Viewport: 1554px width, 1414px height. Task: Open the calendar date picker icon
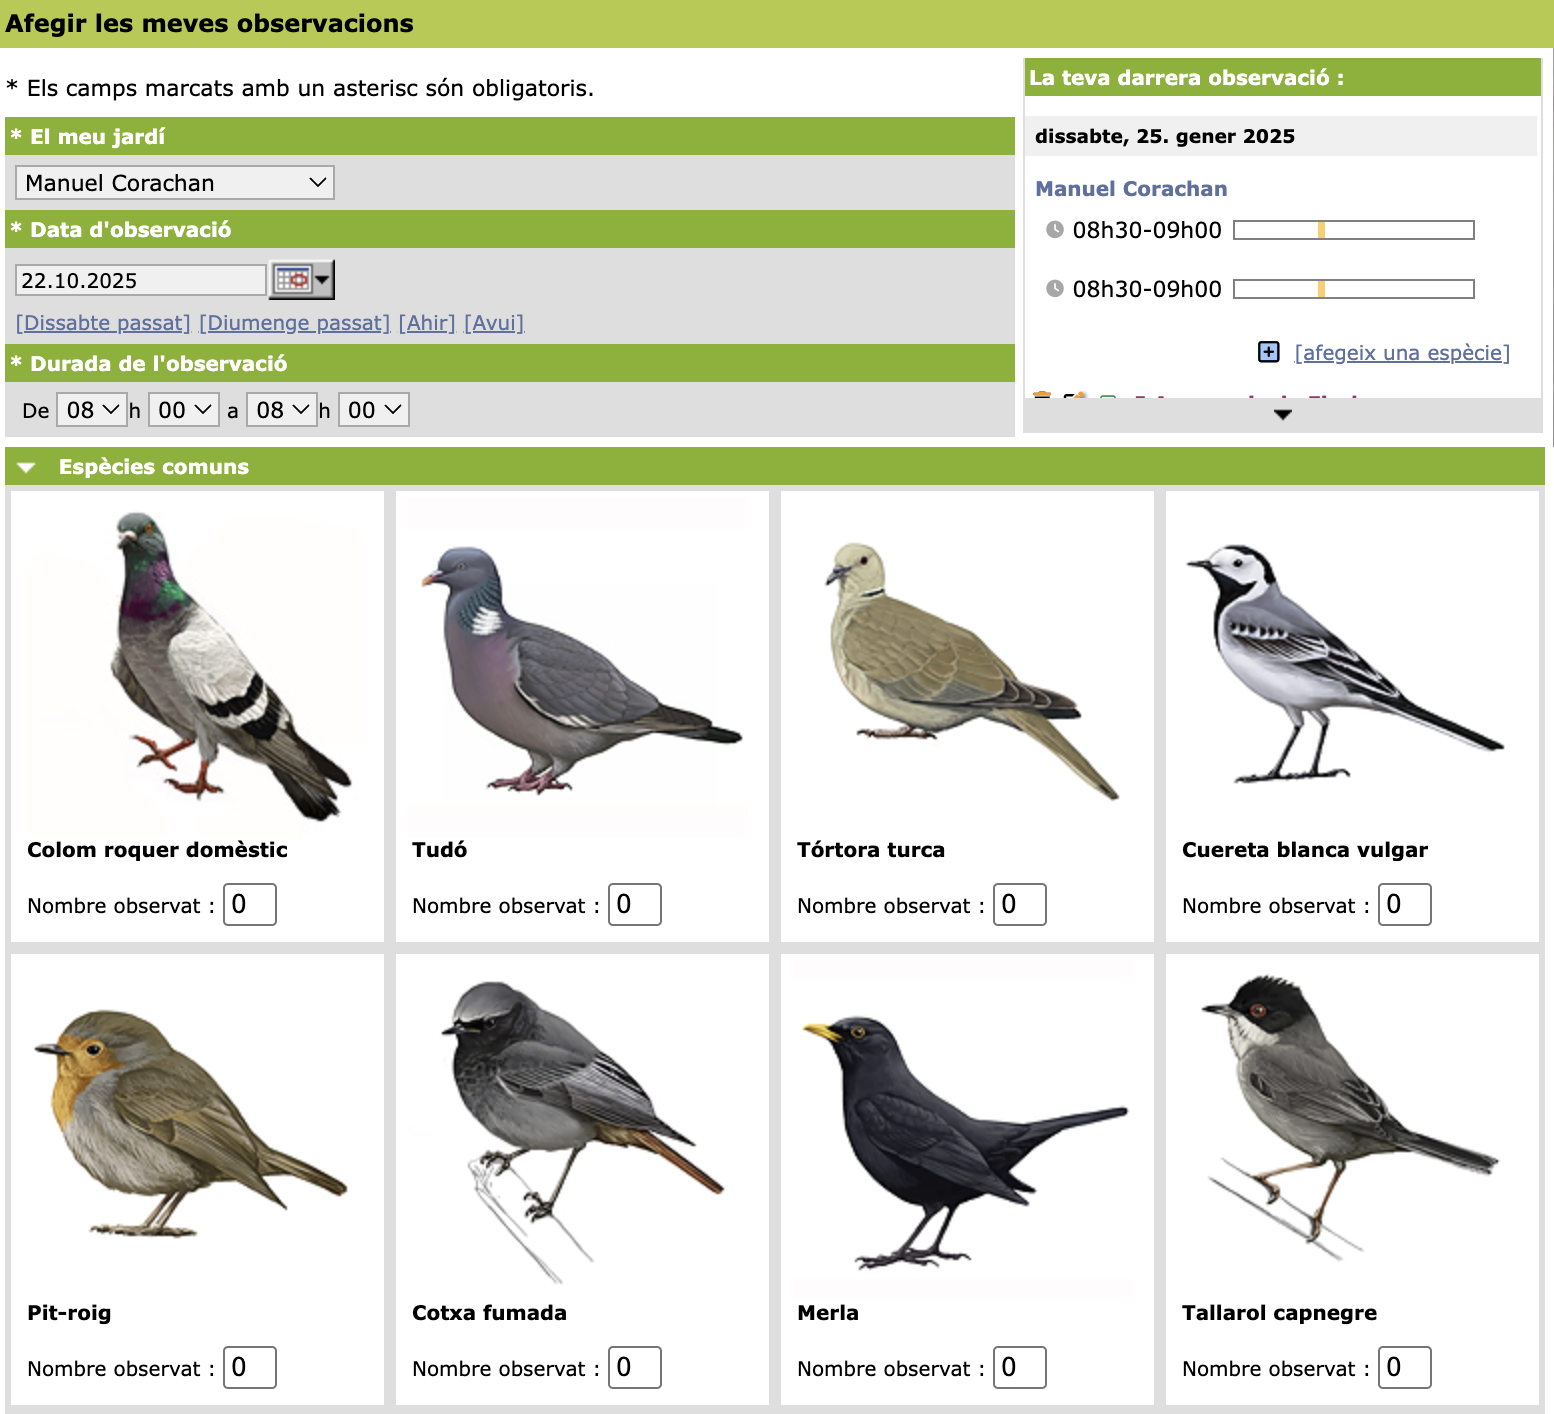300,280
